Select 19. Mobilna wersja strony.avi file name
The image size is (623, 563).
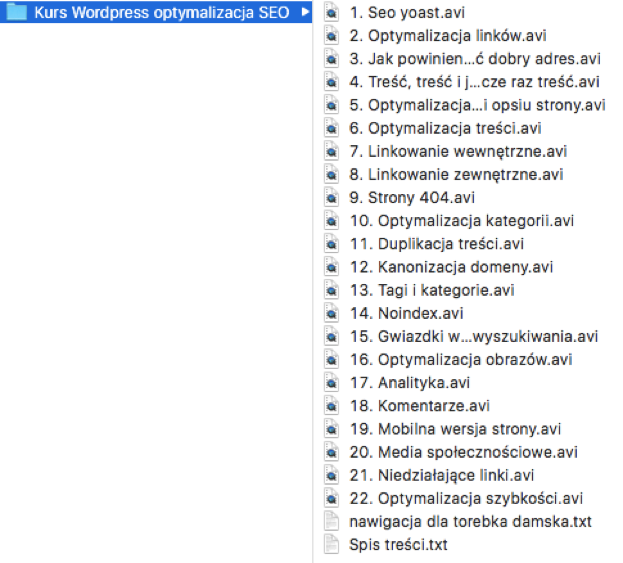pyautogui.click(x=455, y=429)
